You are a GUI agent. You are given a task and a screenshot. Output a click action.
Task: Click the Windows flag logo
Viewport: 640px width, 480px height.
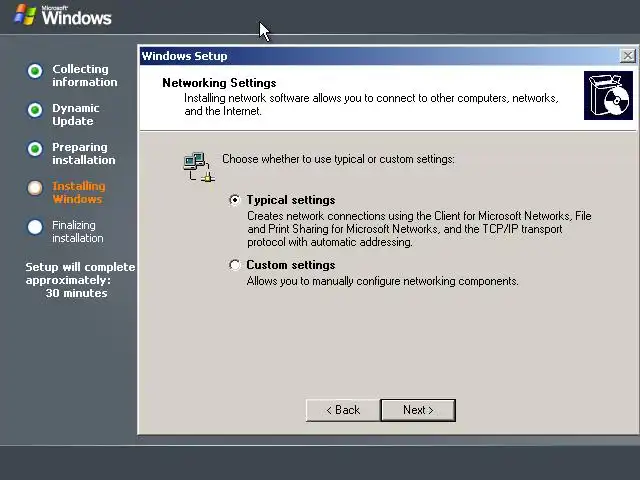click(x=25, y=15)
